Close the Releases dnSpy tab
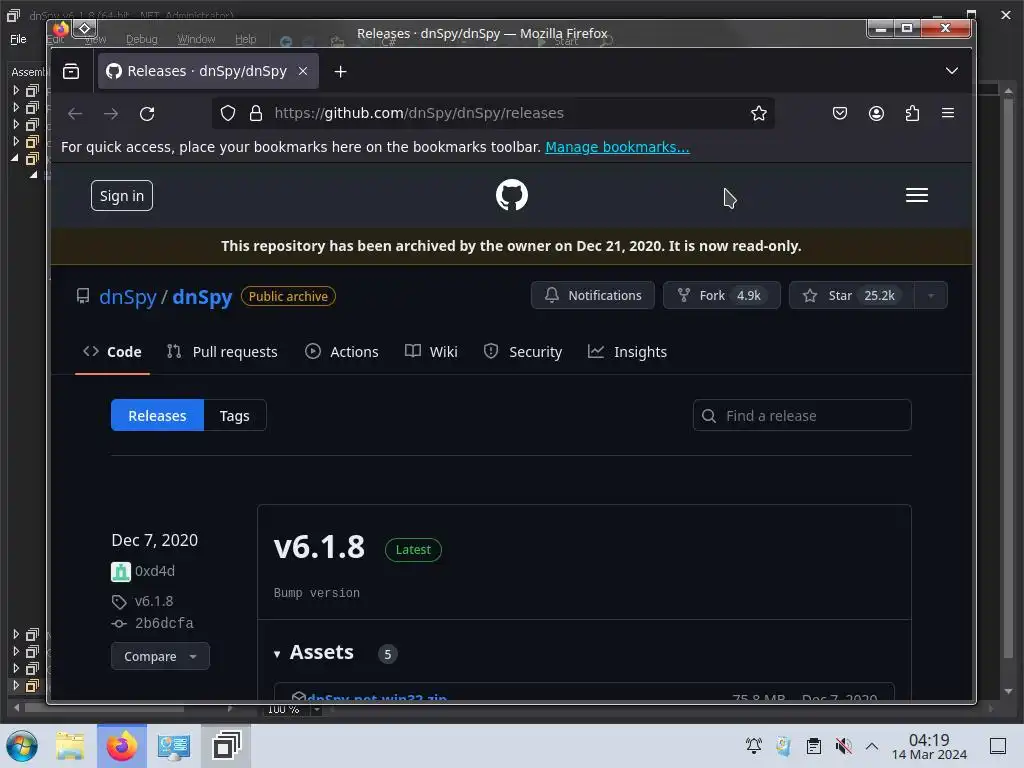 tap(303, 71)
